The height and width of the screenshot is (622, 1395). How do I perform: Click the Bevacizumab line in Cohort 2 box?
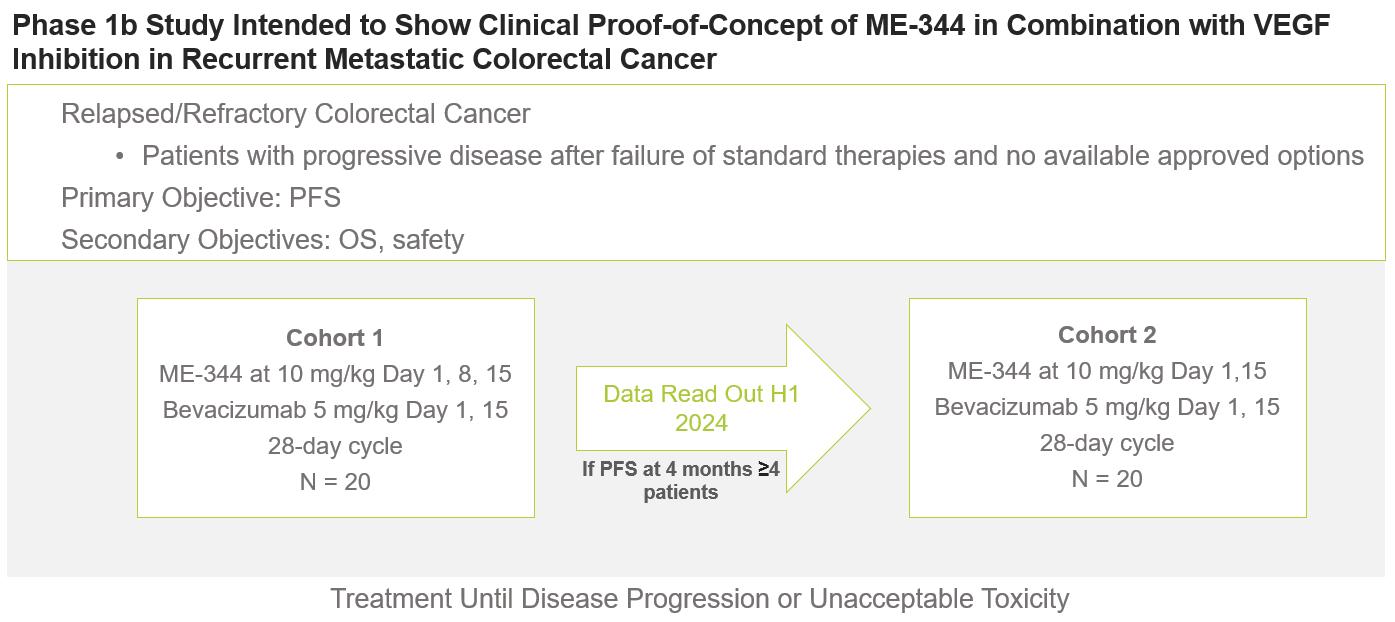click(1107, 407)
